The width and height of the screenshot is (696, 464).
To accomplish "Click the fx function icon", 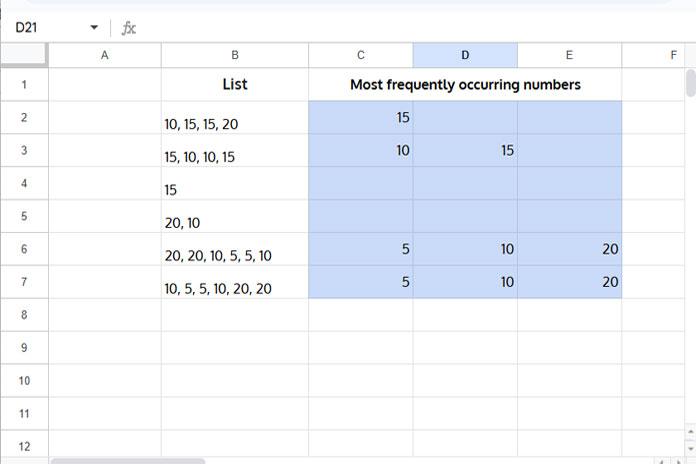I will 128,28.
